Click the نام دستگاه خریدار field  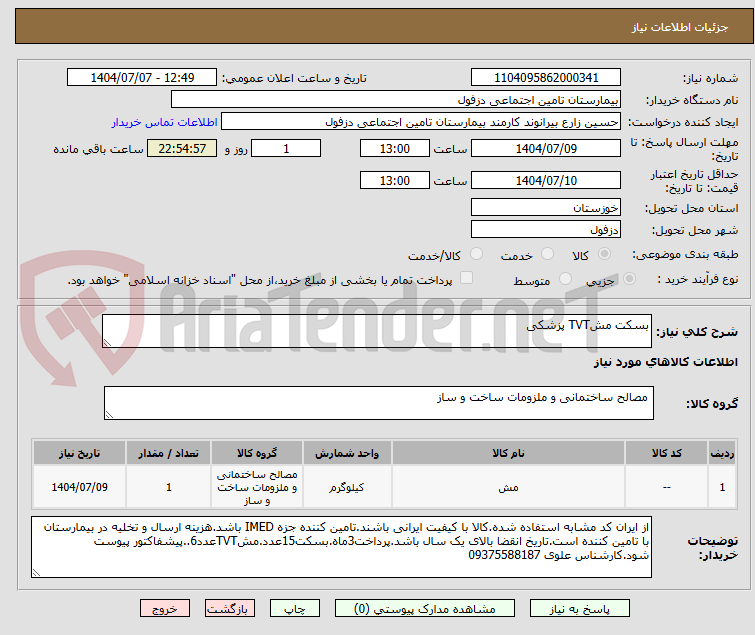pyautogui.click(x=396, y=100)
